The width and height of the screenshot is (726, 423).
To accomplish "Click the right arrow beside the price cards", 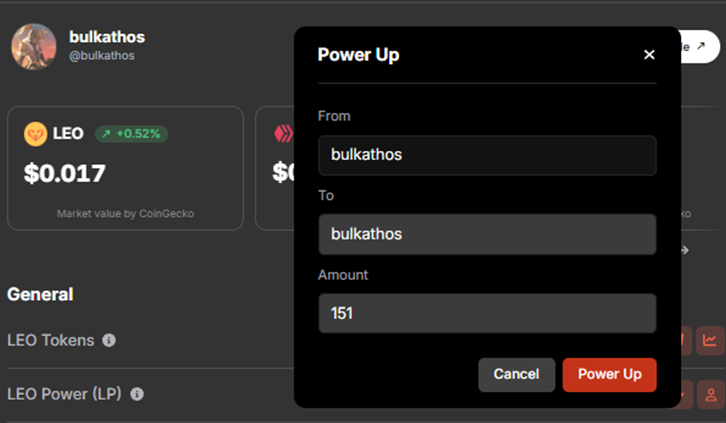I will 685,250.
